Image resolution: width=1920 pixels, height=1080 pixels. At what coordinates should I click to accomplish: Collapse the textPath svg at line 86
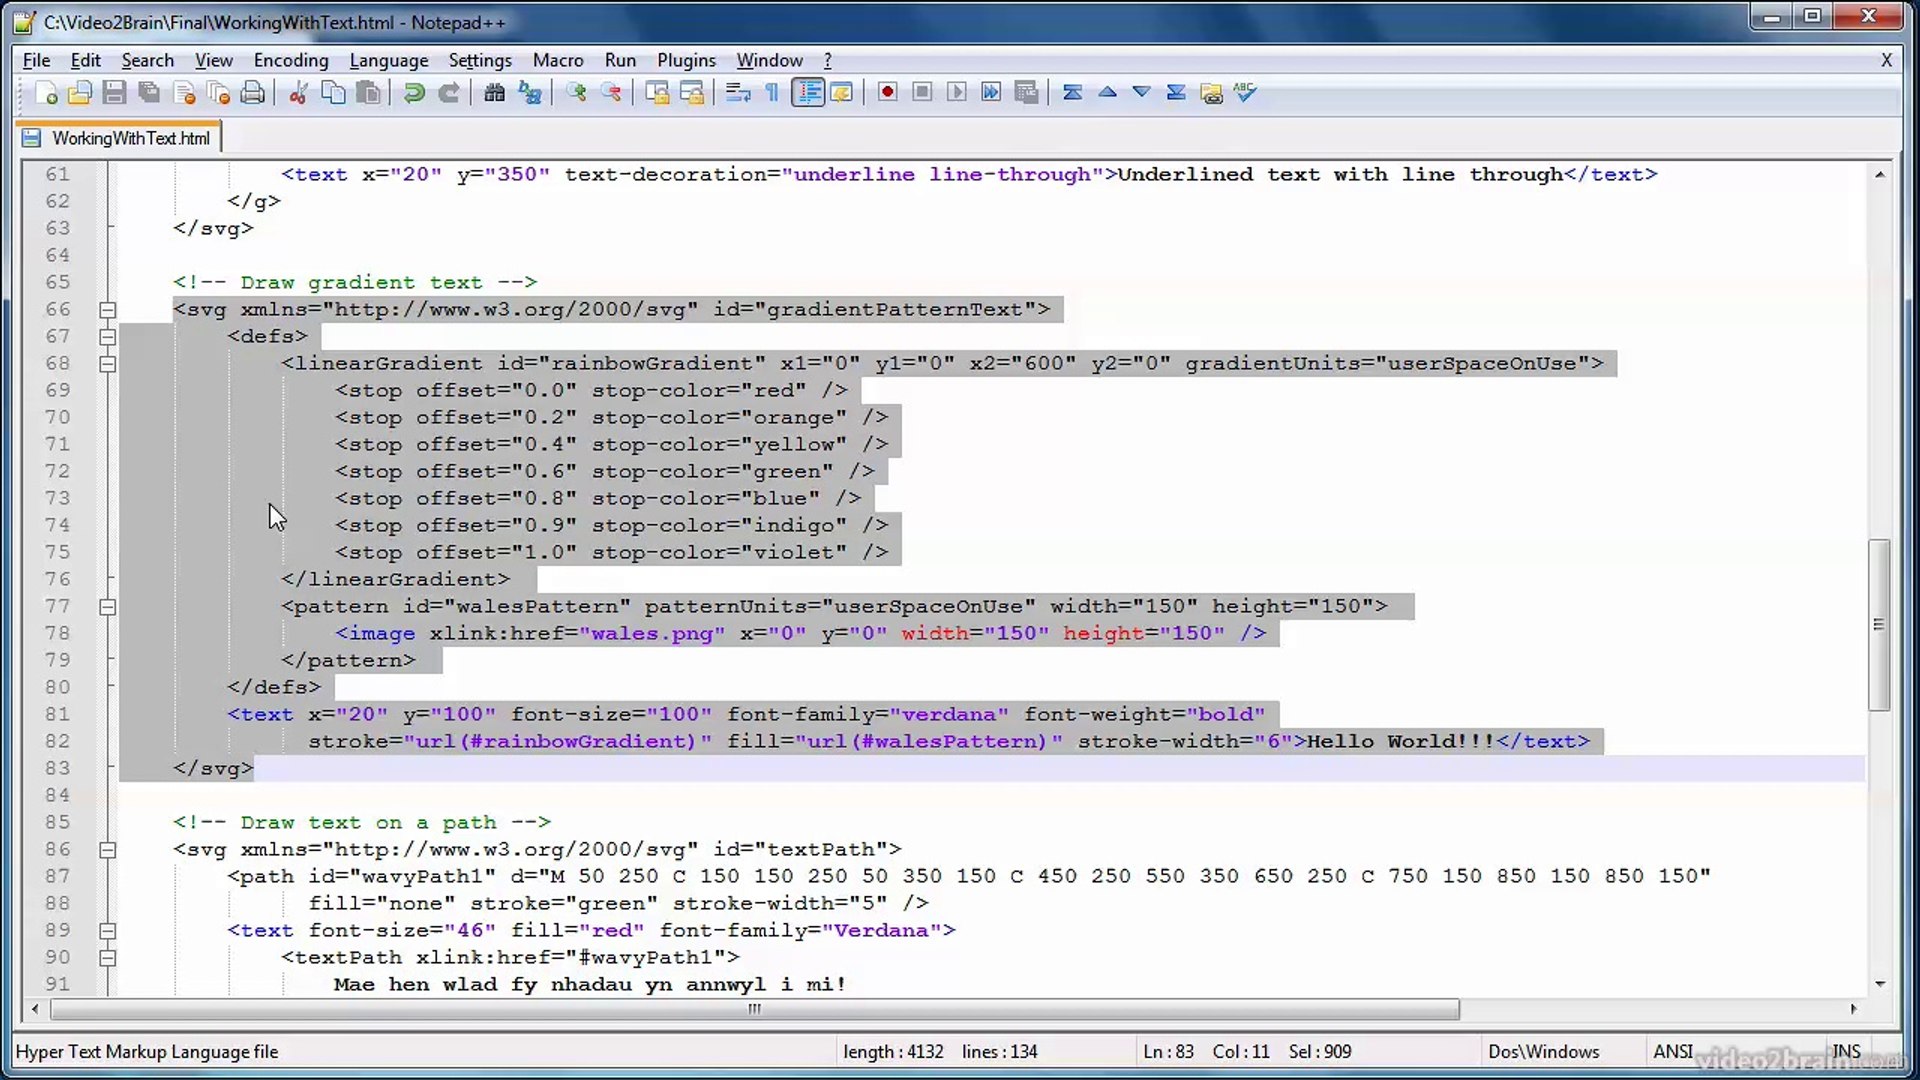pyautogui.click(x=108, y=850)
